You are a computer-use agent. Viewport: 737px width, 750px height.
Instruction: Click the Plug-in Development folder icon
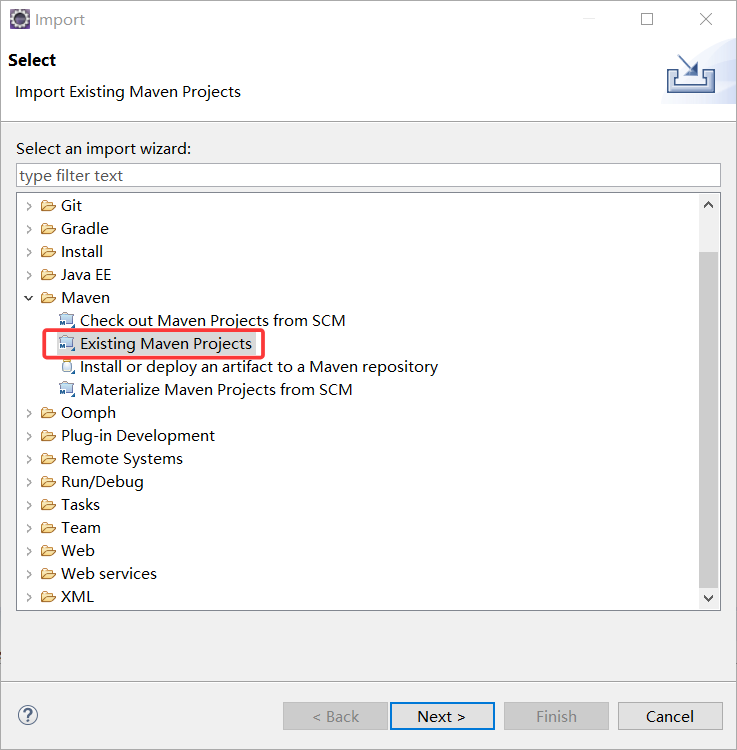click(48, 435)
